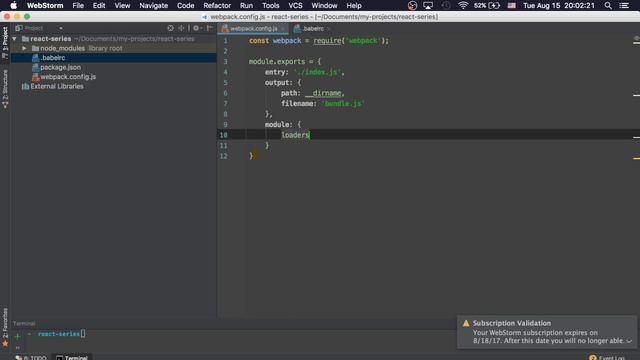The height and width of the screenshot is (360, 640).
Task: Open the Run menu
Action: point(246,6)
